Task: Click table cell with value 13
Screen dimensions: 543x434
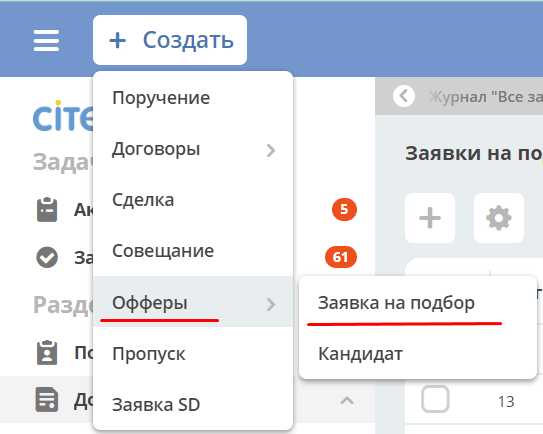Action: click(506, 402)
